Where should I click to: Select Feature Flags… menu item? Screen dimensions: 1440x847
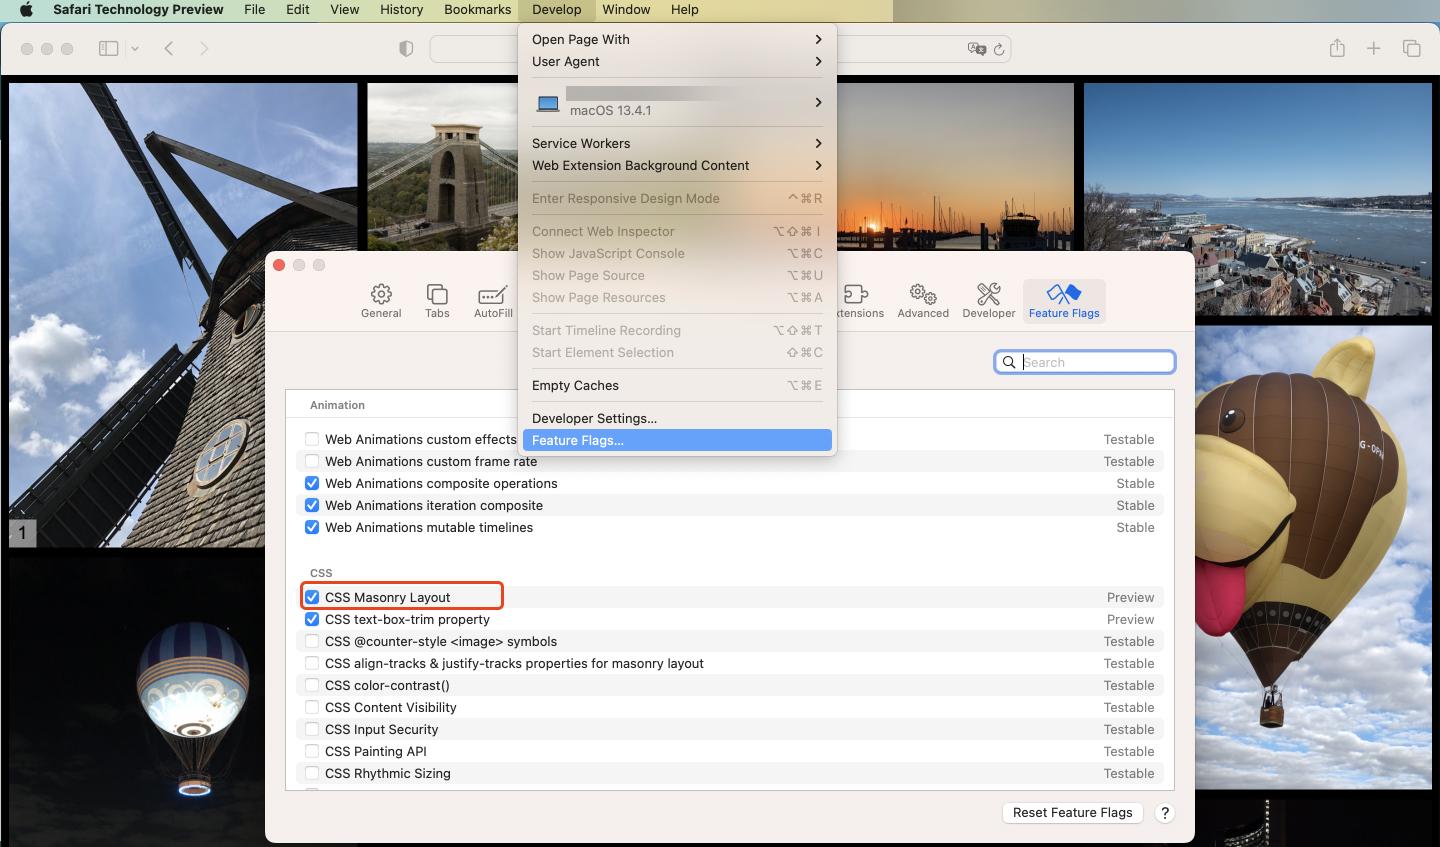tap(677, 440)
